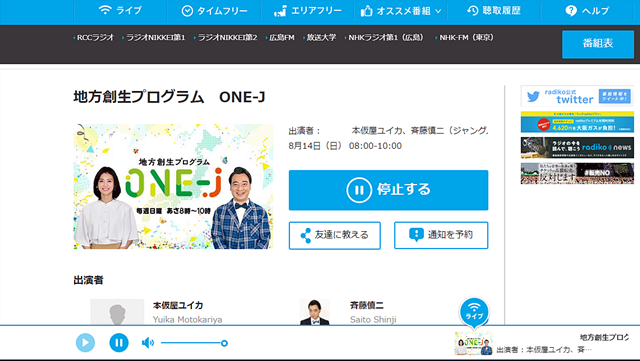640x361 pixels.
Task: Select RCCラジオ station
Action: 94,38
